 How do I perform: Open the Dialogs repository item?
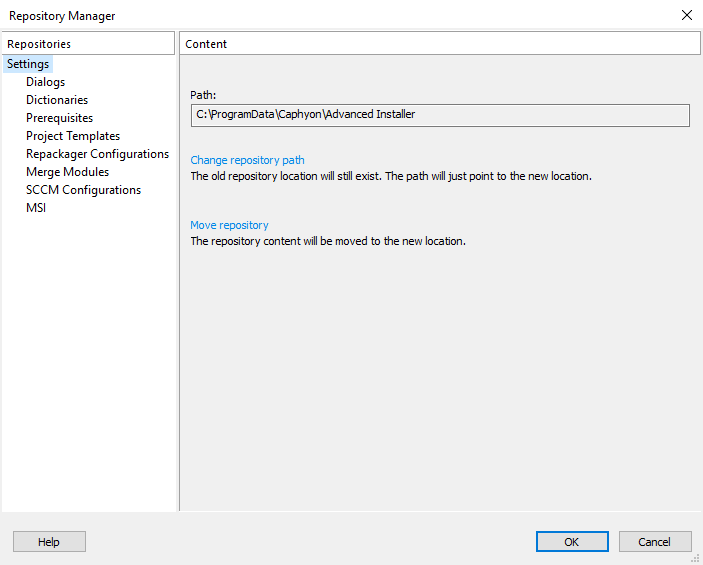pos(45,82)
